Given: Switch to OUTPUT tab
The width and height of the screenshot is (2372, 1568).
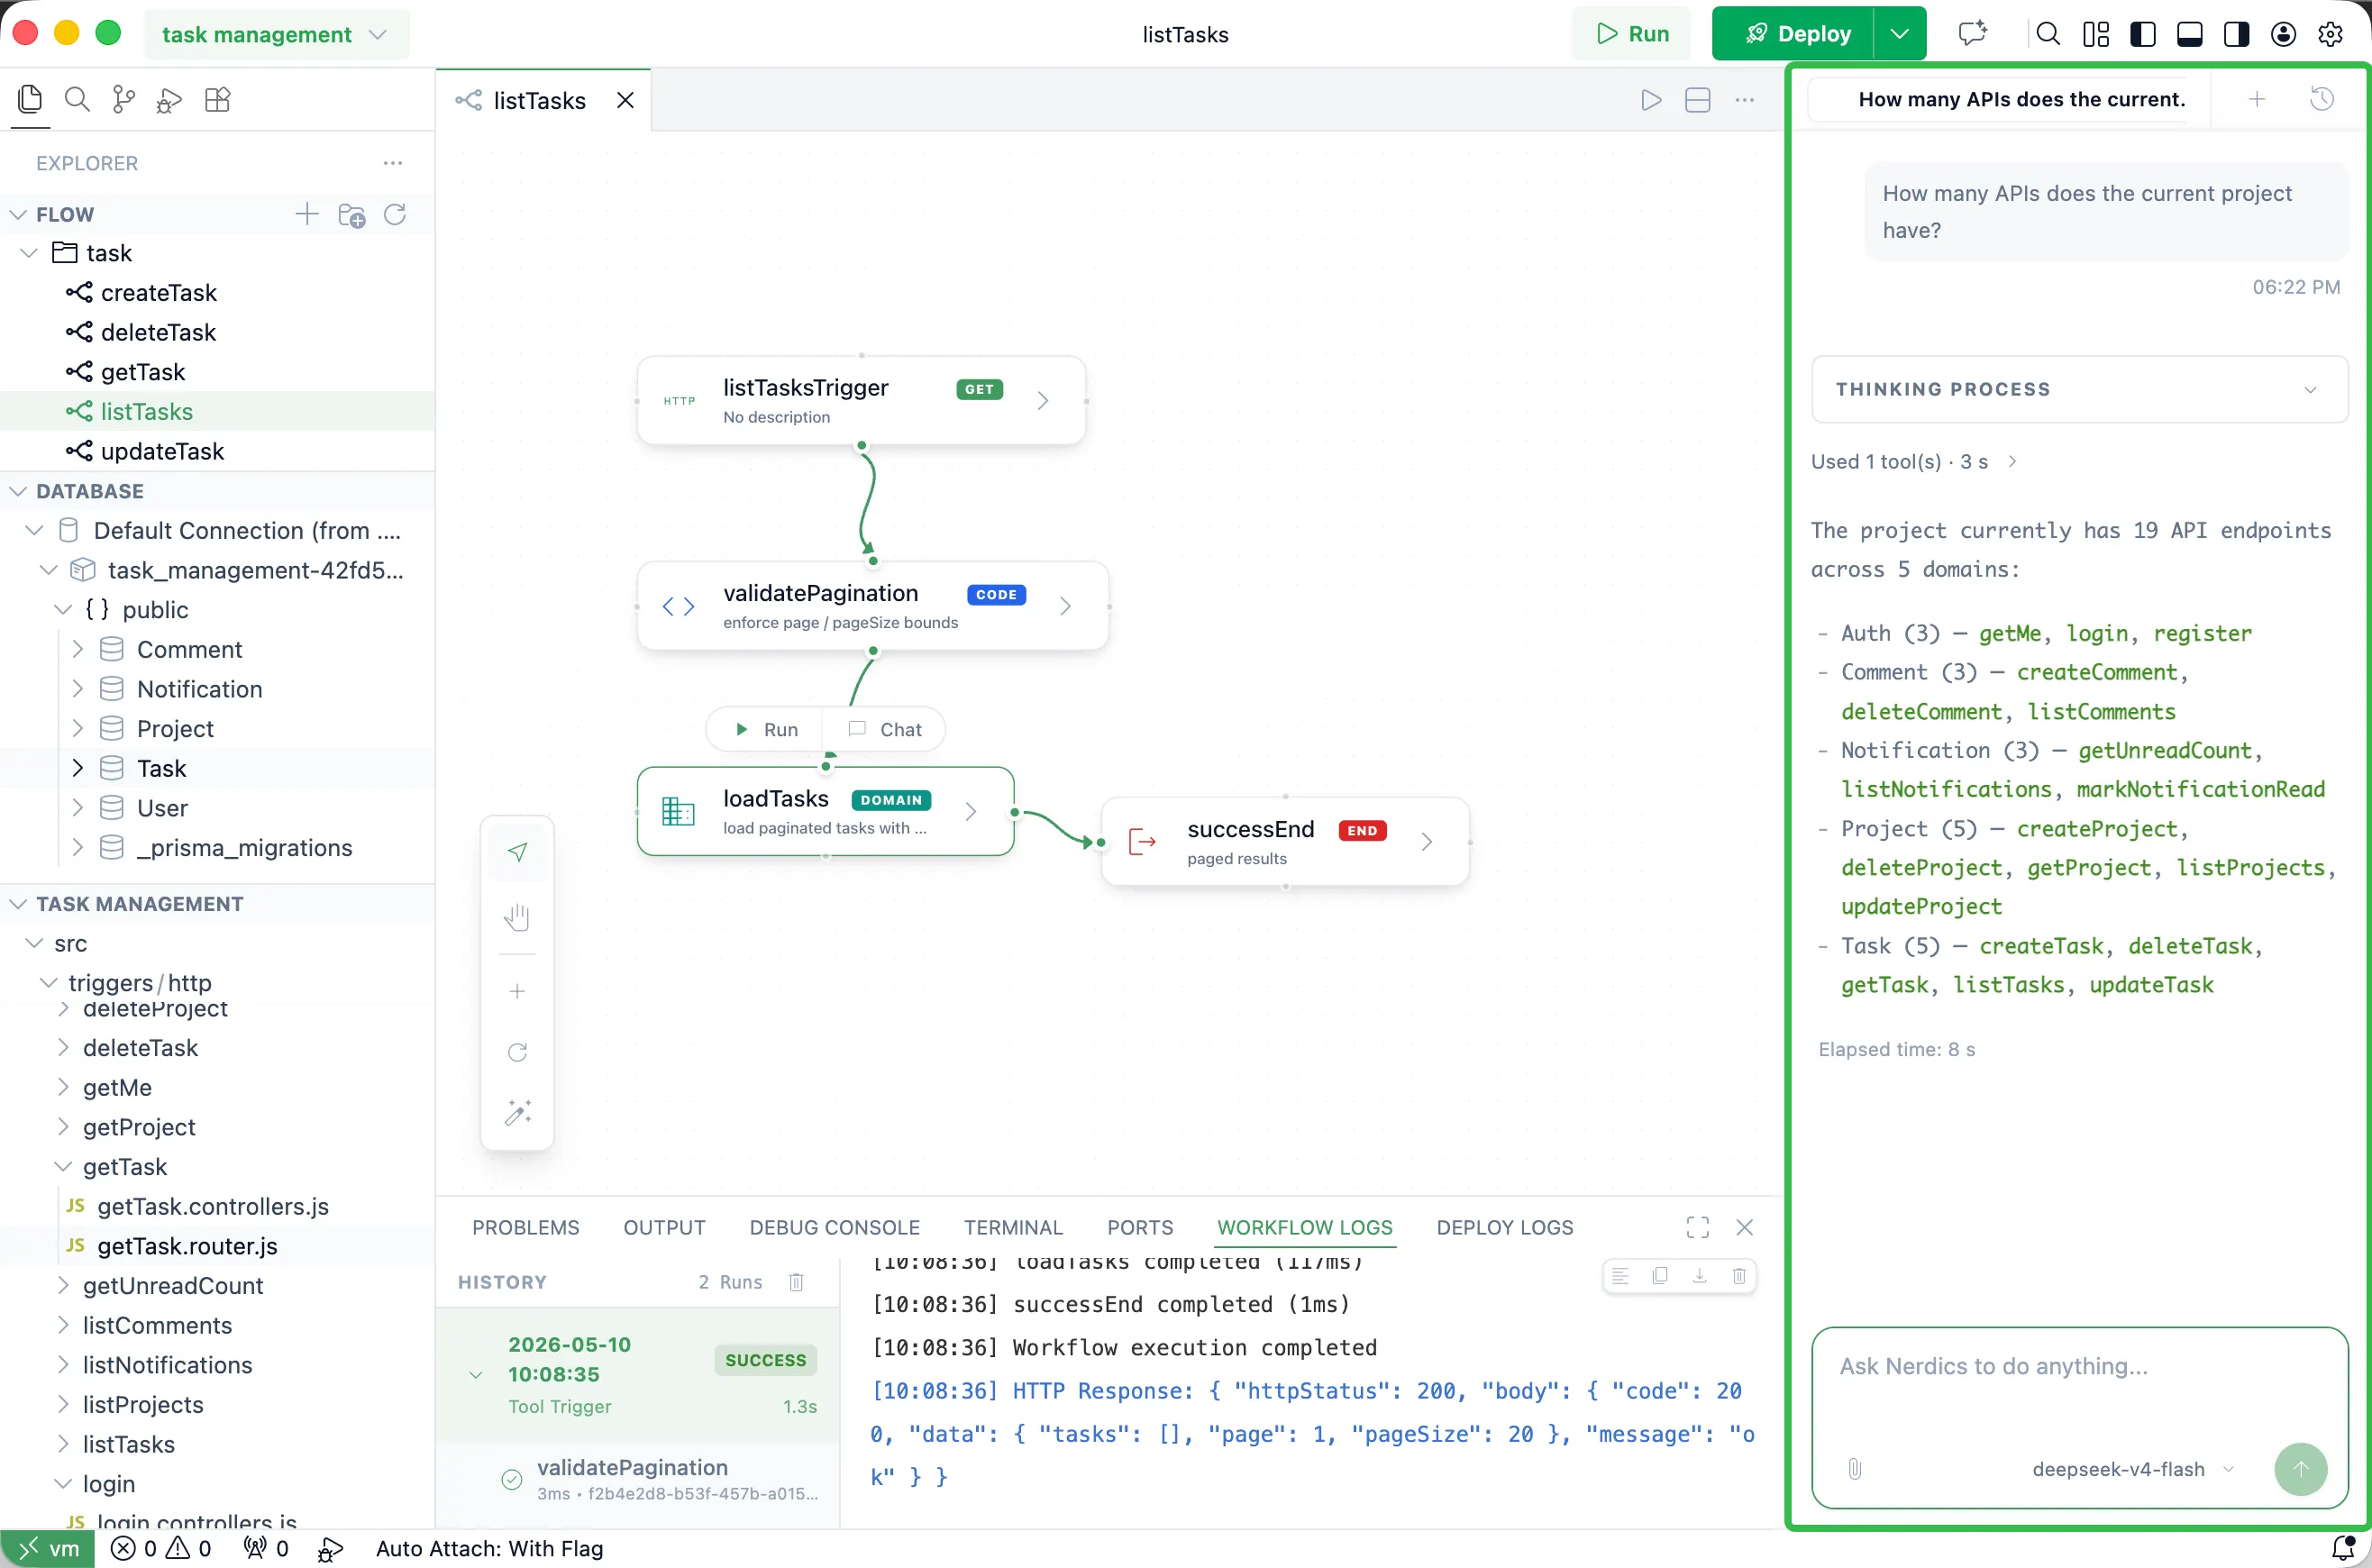Looking at the screenshot, I should coord(664,1227).
